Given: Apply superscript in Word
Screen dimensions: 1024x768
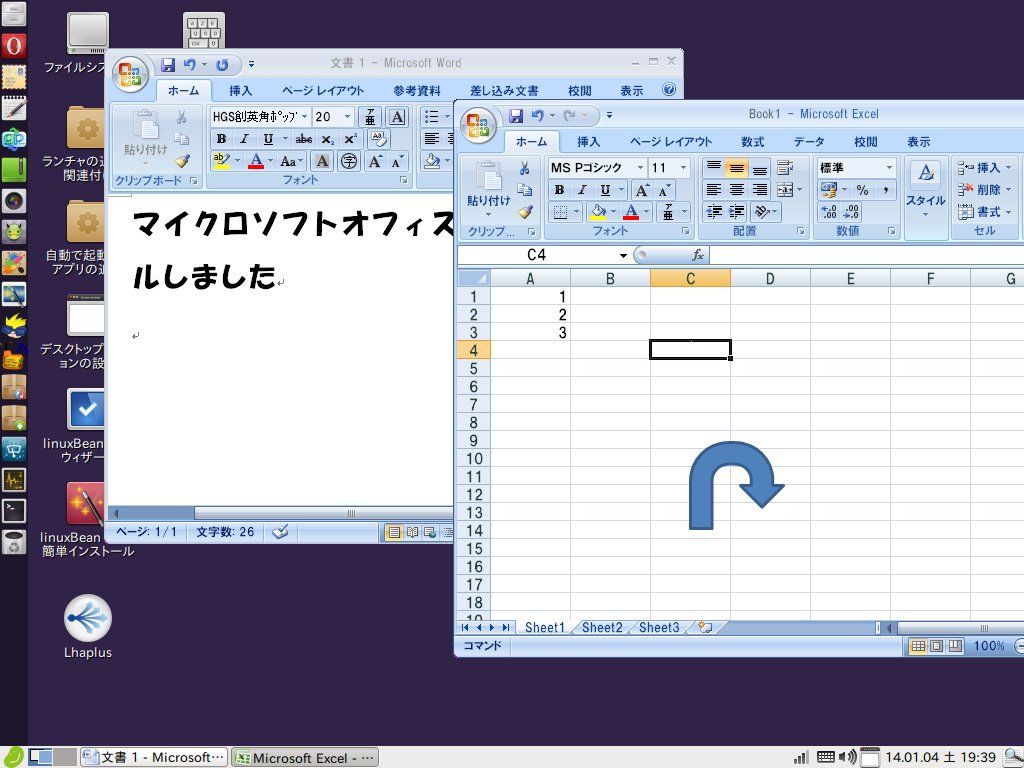Looking at the screenshot, I should (351, 139).
